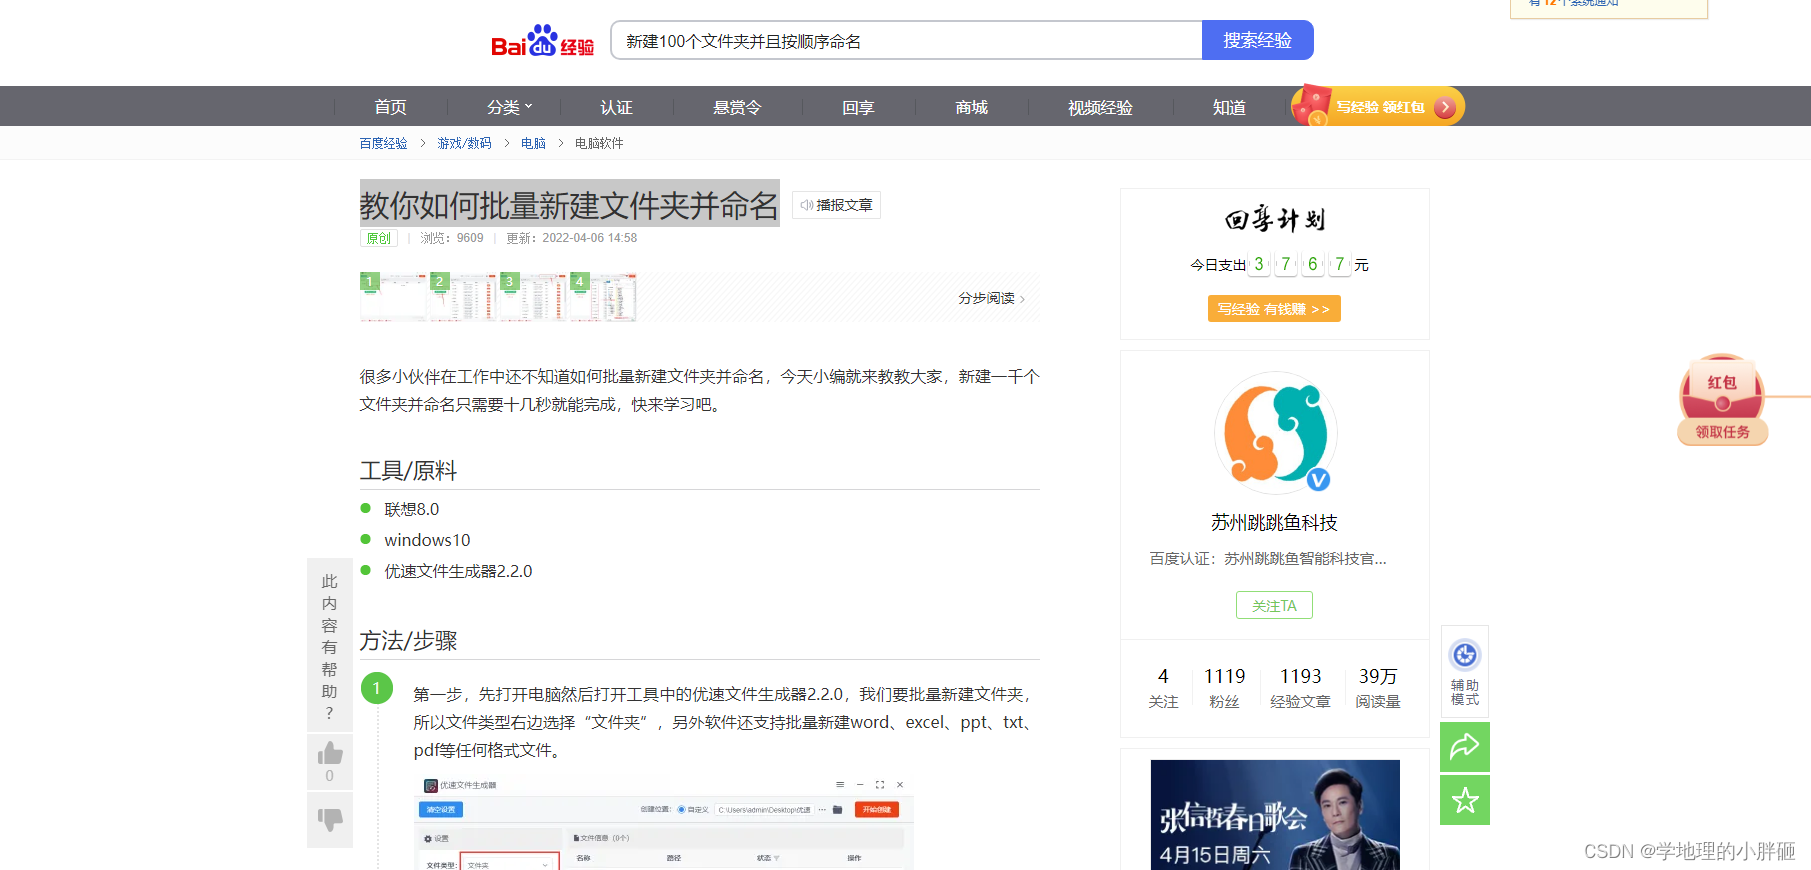Viewport: 1811px width, 870px height.
Task: Click the 播报文章 audio button
Action: 836,205
